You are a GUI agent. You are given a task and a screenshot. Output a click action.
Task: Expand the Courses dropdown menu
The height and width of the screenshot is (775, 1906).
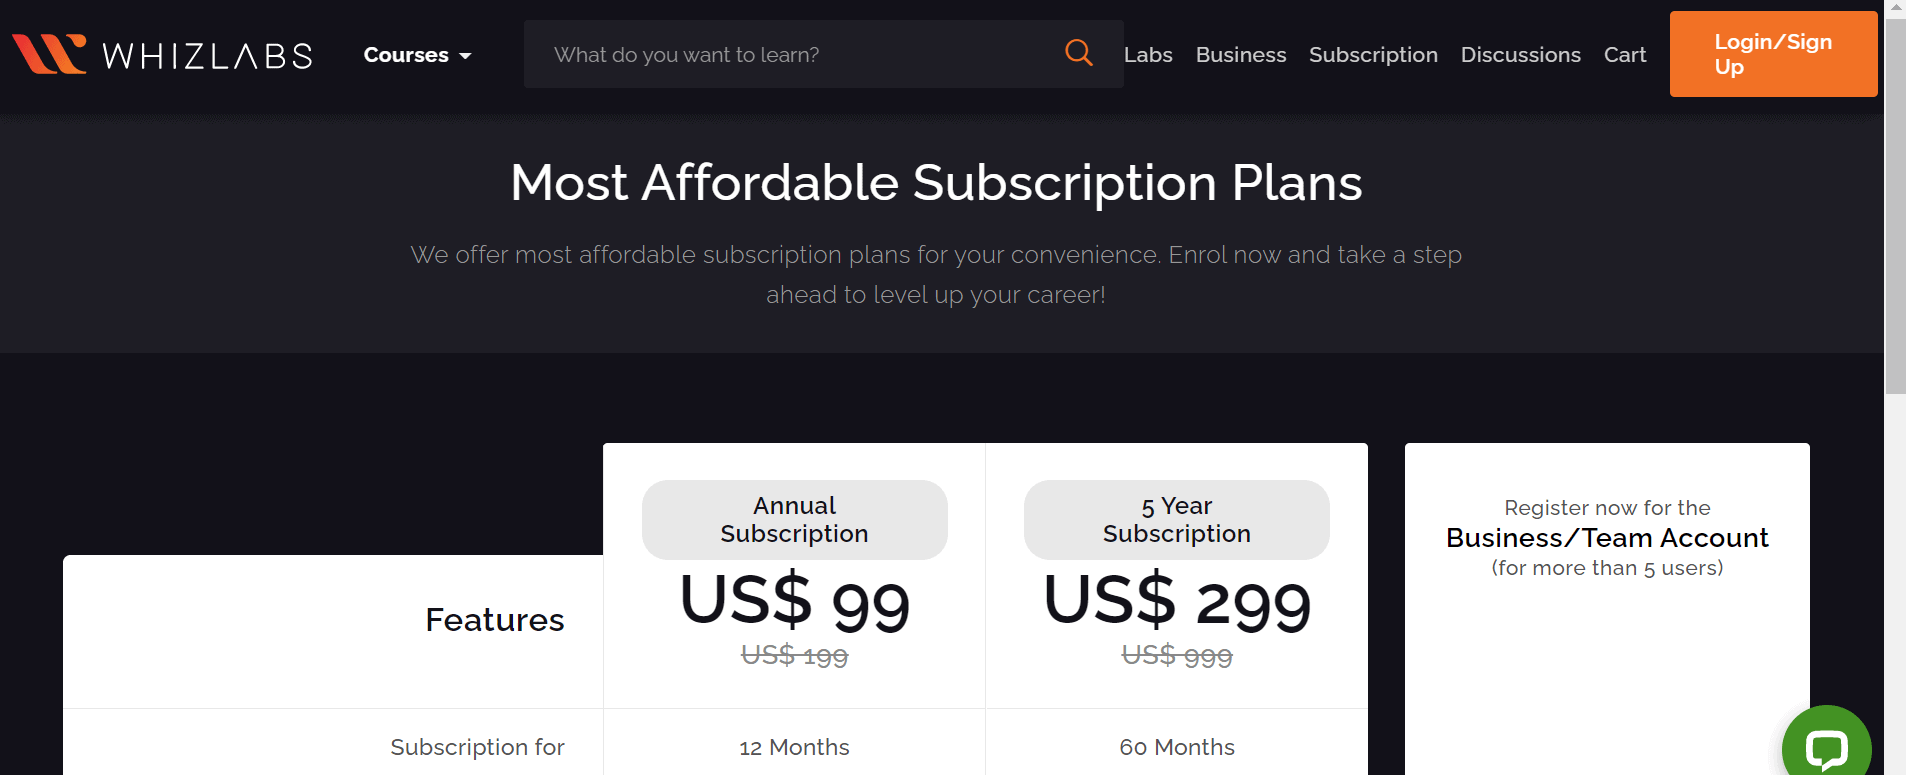(x=417, y=55)
